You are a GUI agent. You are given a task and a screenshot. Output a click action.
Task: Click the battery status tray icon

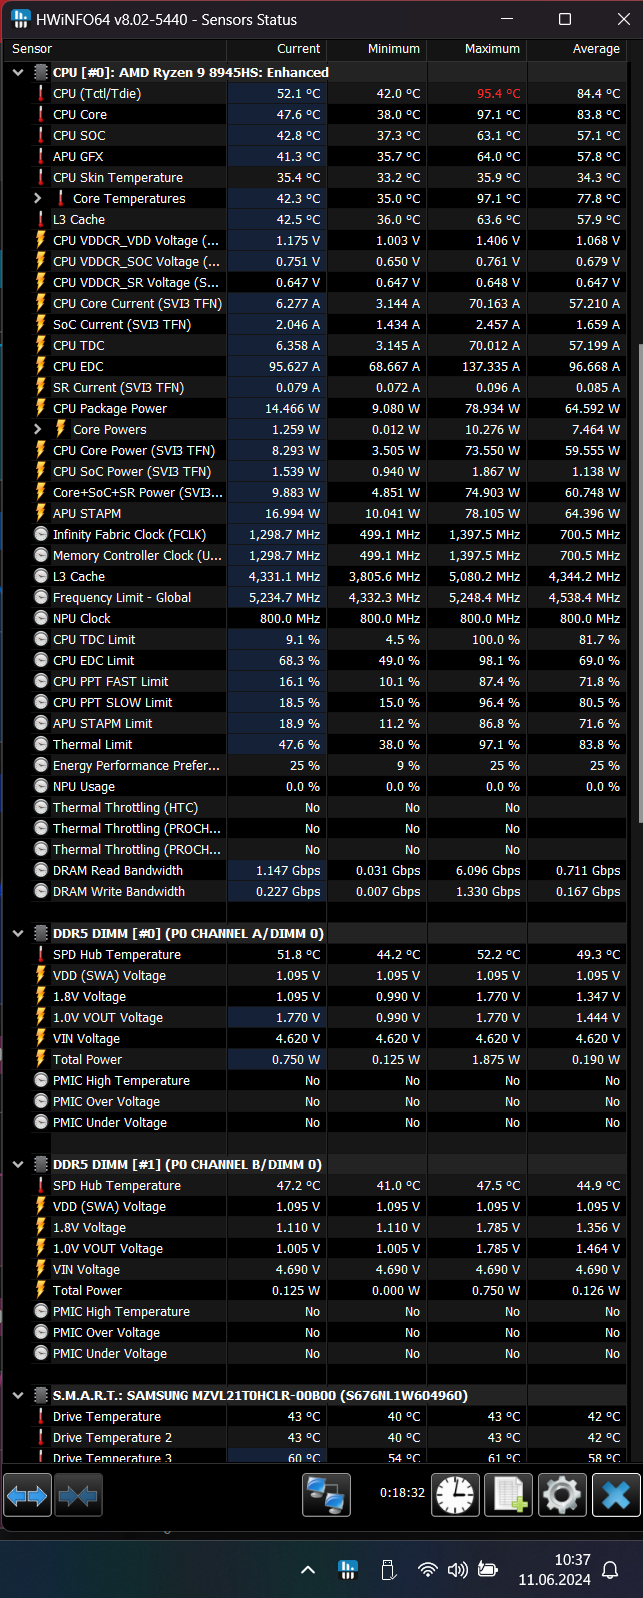tap(488, 1569)
